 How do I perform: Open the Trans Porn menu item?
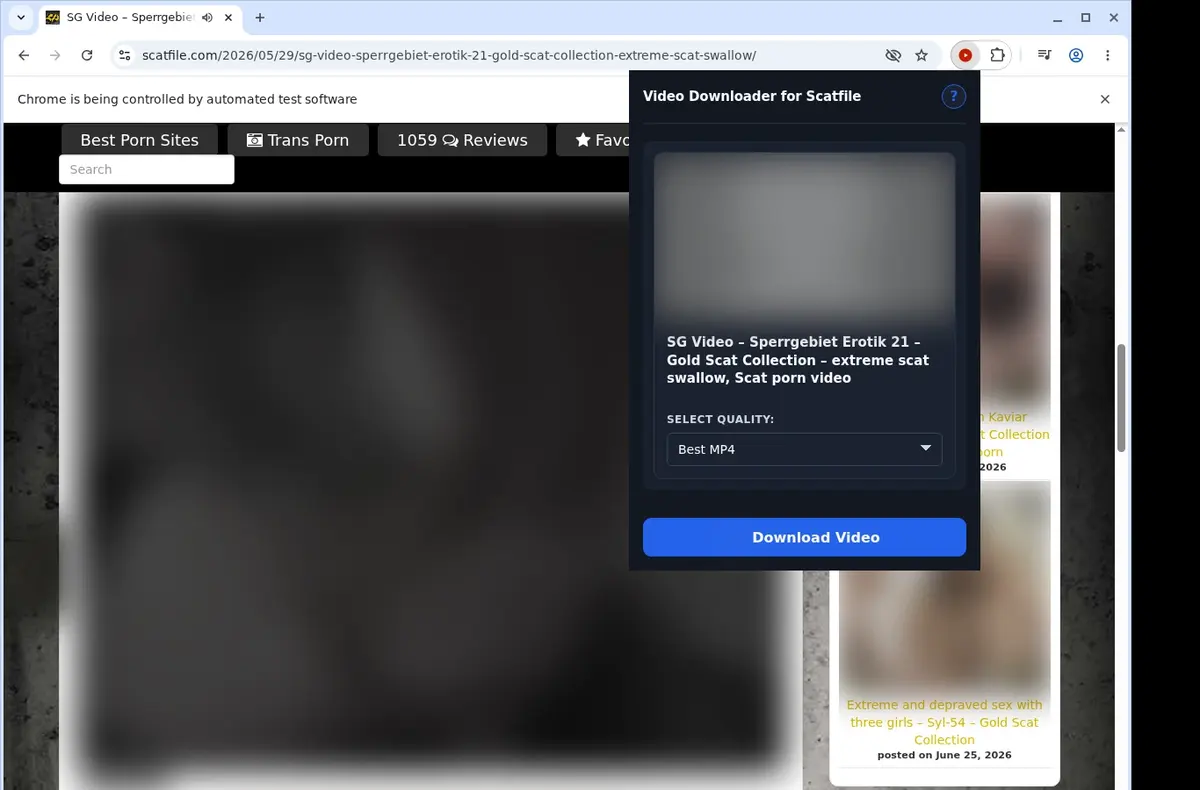(298, 140)
